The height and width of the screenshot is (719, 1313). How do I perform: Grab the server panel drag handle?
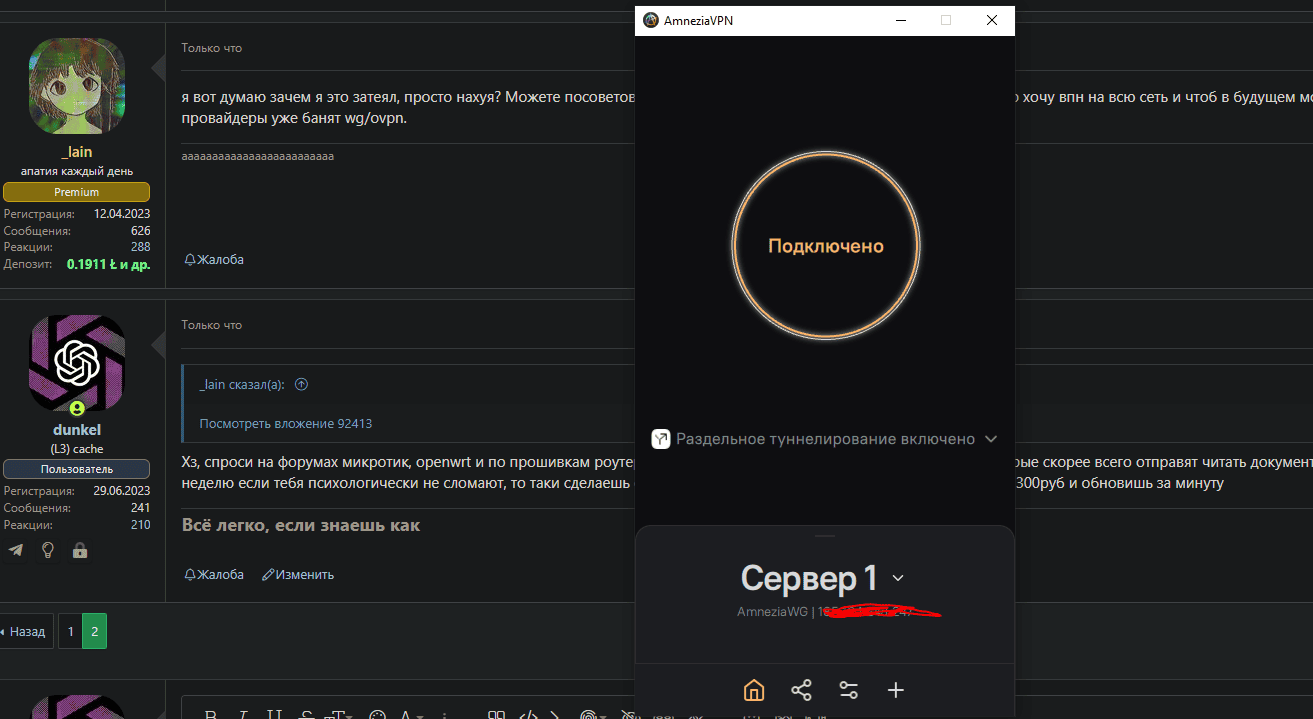click(825, 537)
